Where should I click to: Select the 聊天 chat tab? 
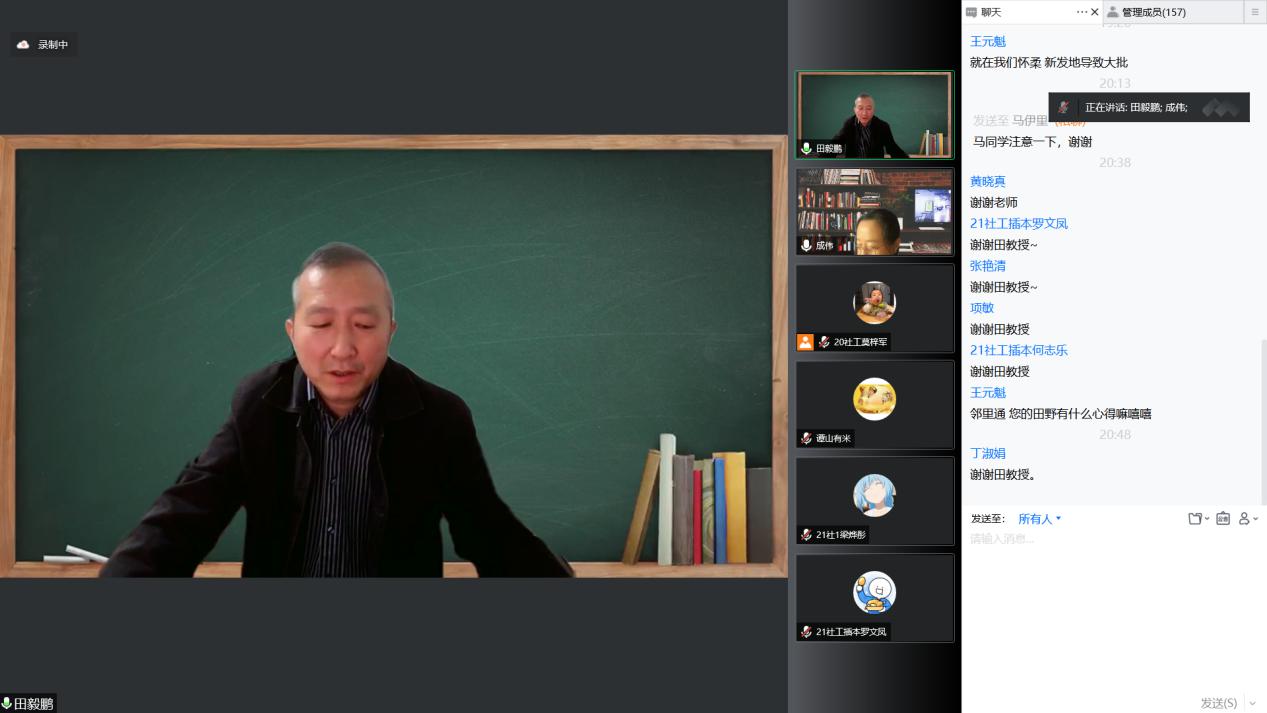point(990,12)
